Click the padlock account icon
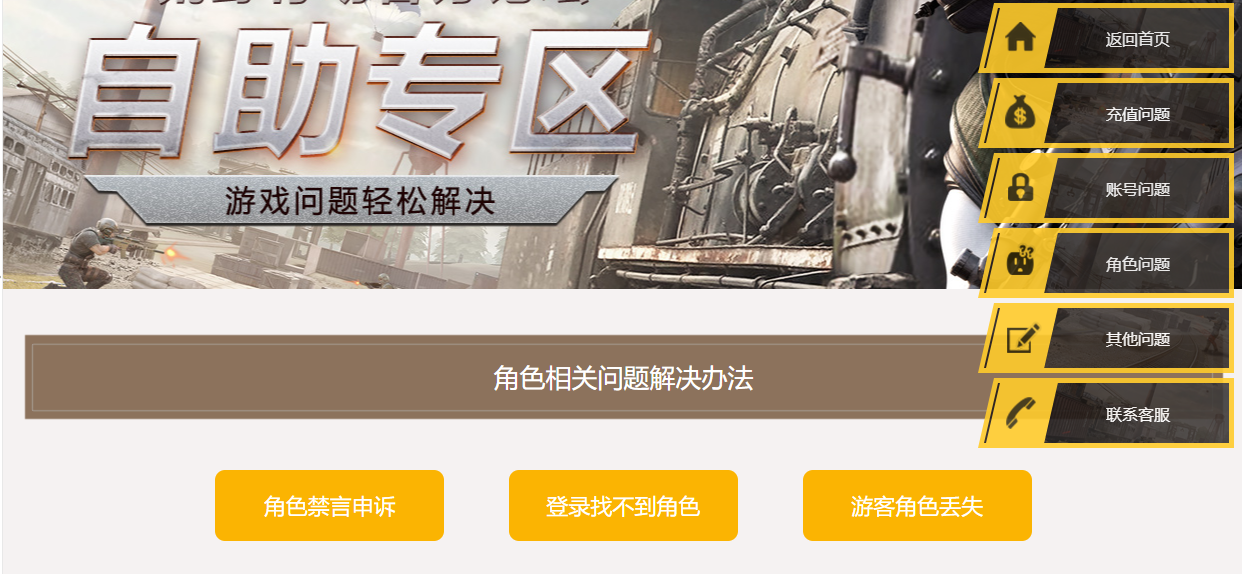Viewport: 1242px width, 574px height. click(x=1020, y=188)
